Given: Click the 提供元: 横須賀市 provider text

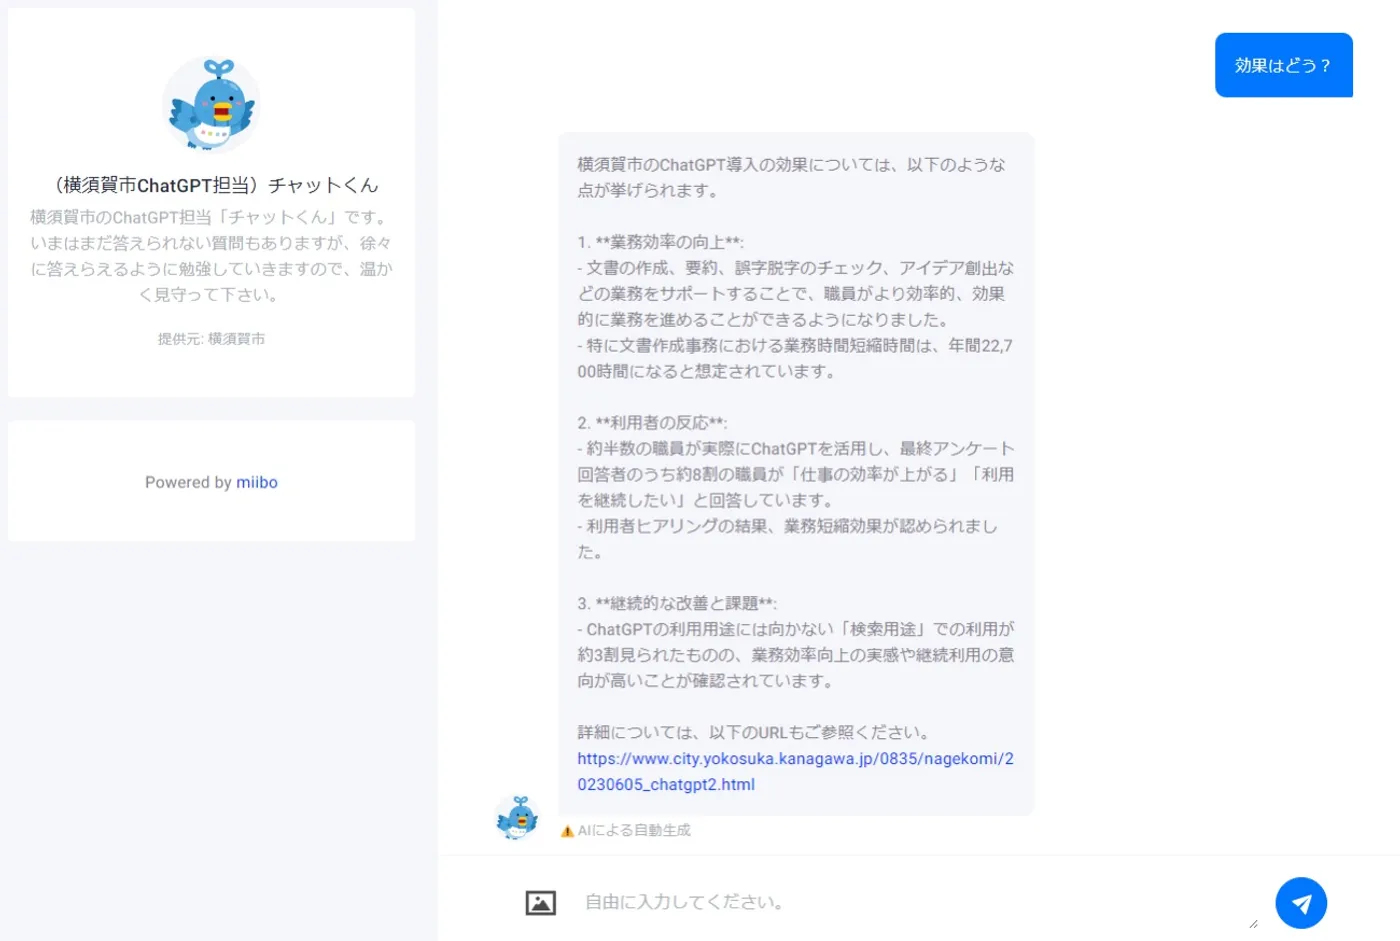Looking at the screenshot, I should (x=211, y=339).
